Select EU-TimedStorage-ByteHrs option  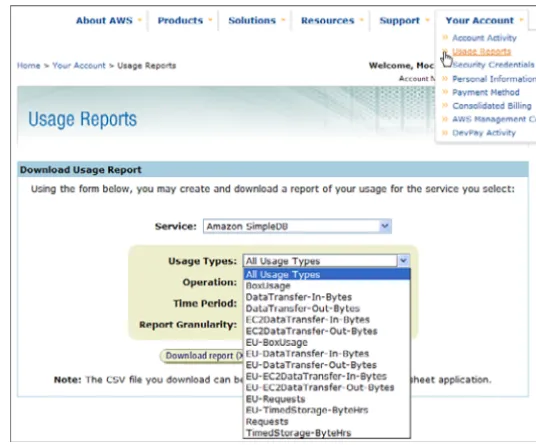327,410
